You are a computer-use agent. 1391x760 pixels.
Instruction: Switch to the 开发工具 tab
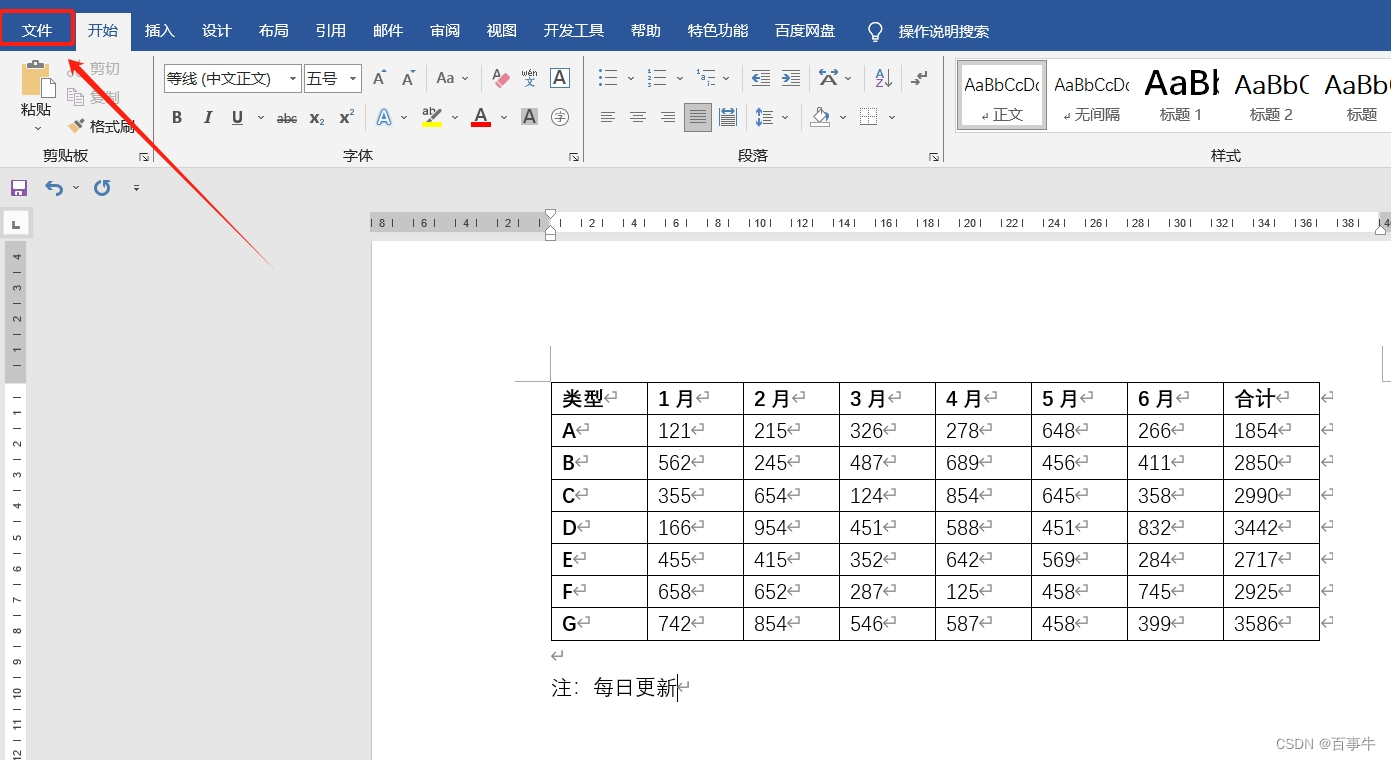[x=574, y=31]
